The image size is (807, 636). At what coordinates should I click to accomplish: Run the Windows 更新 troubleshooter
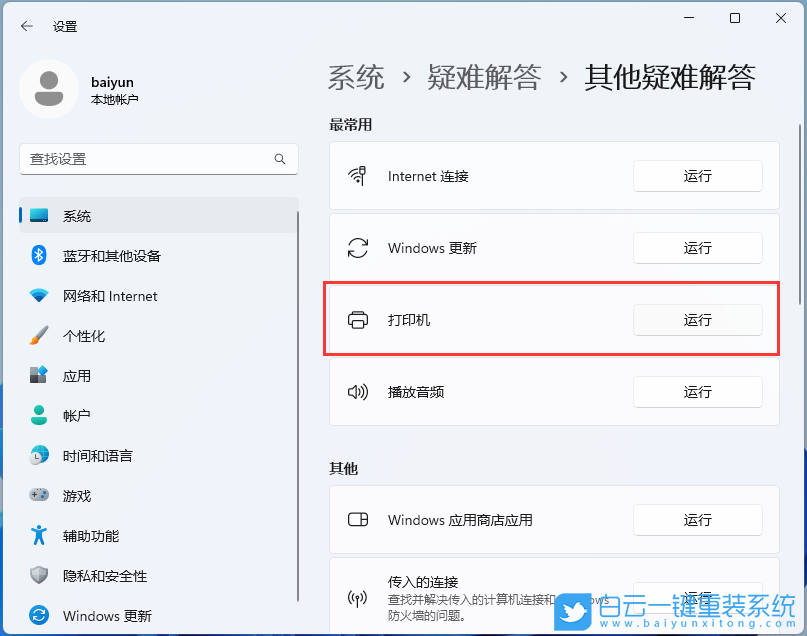click(697, 248)
